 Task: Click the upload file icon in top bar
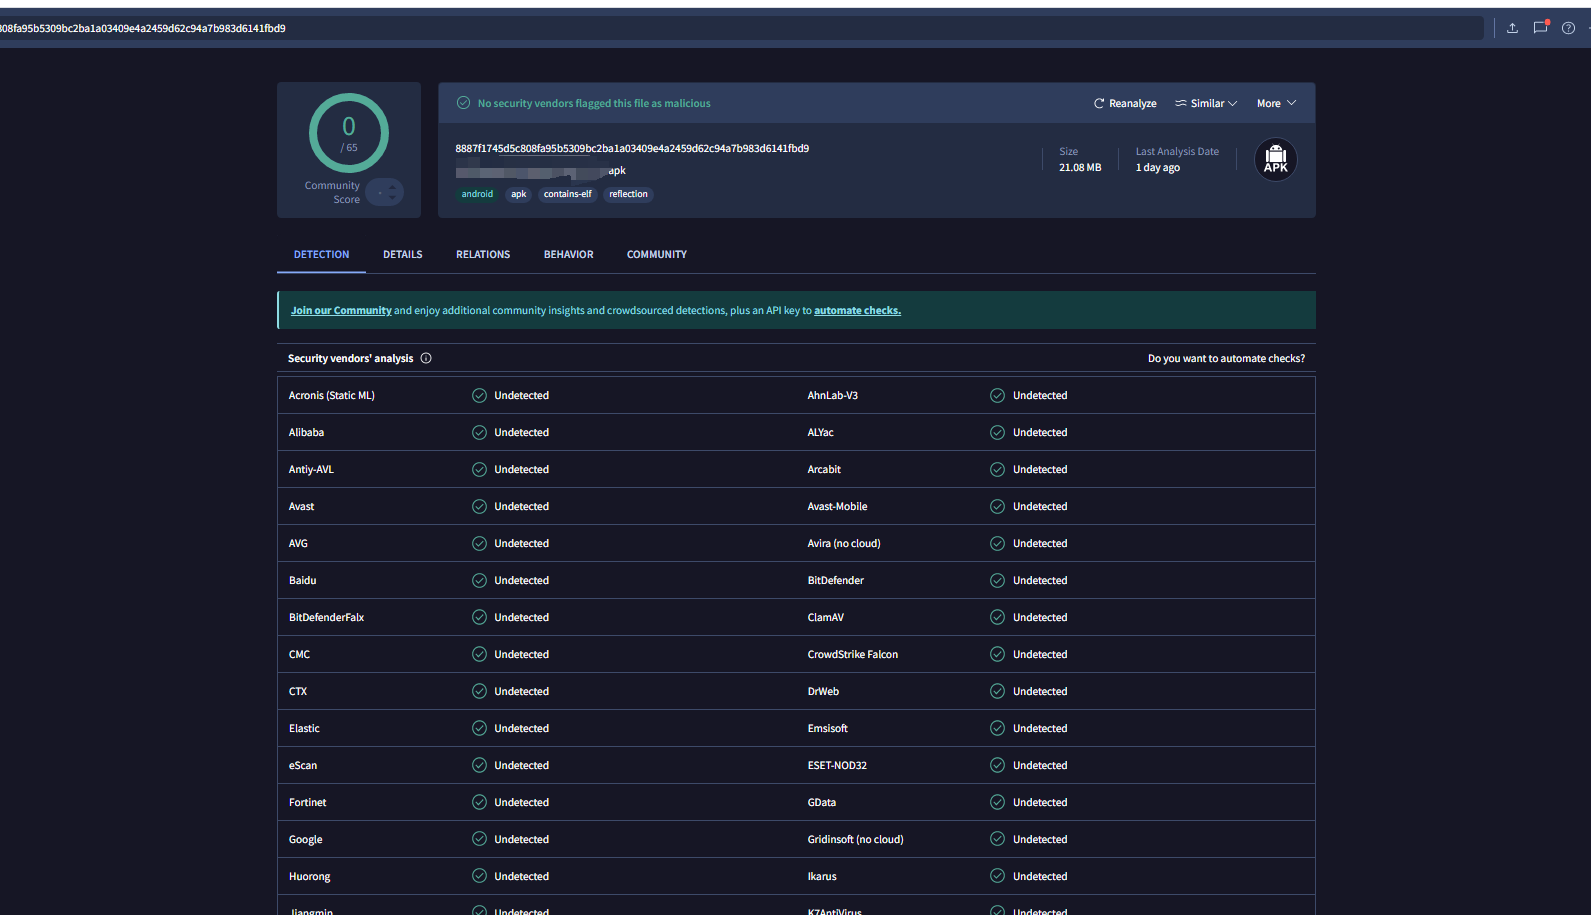click(1512, 28)
